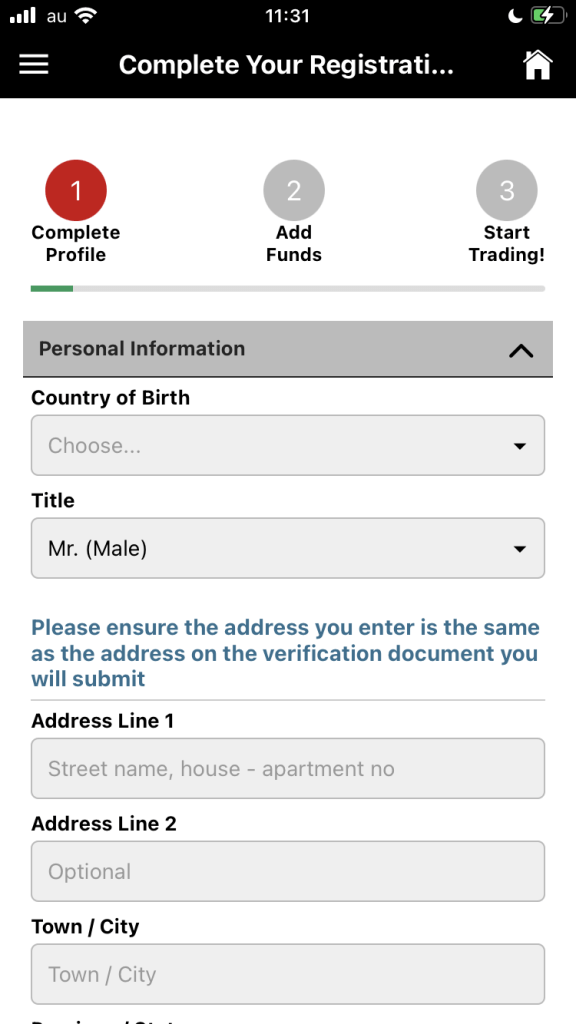Image resolution: width=576 pixels, height=1024 pixels.
Task: Tap the Add Funds step label
Action: [294, 244]
